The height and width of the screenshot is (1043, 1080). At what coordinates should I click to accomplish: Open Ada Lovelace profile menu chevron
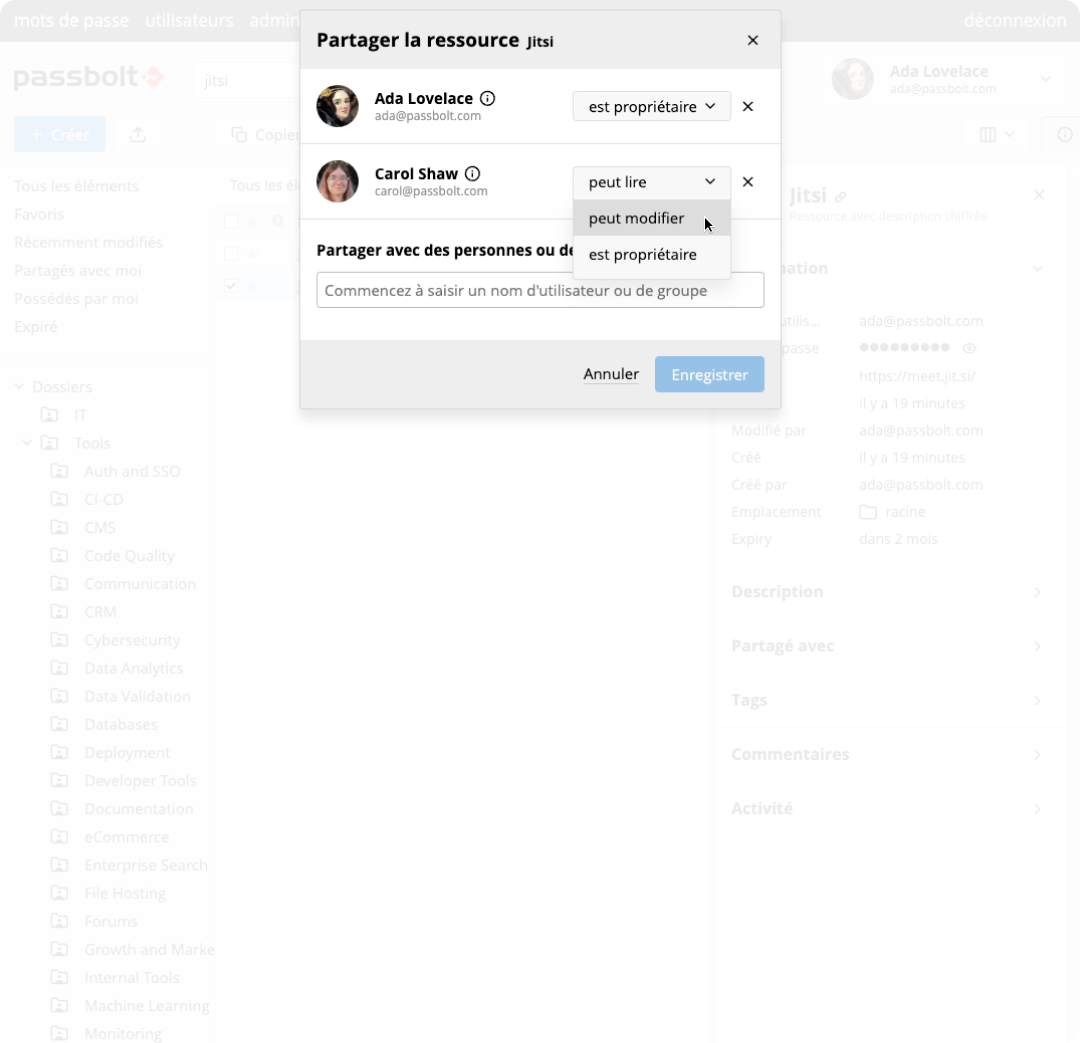tap(1046, 79)
